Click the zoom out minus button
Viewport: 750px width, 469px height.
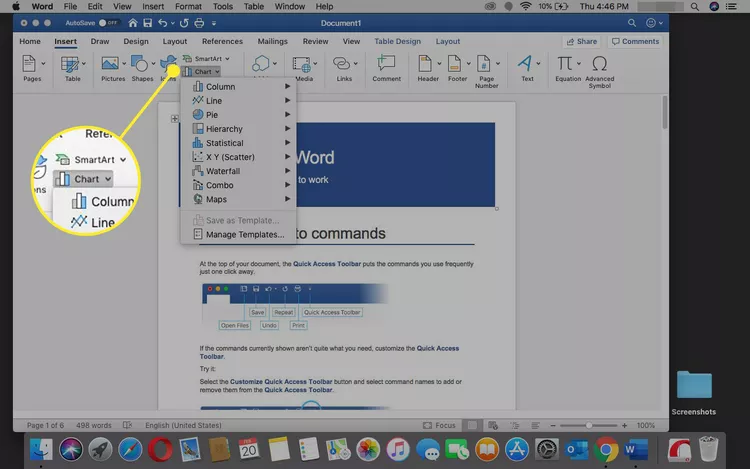(x=553, y=425)
